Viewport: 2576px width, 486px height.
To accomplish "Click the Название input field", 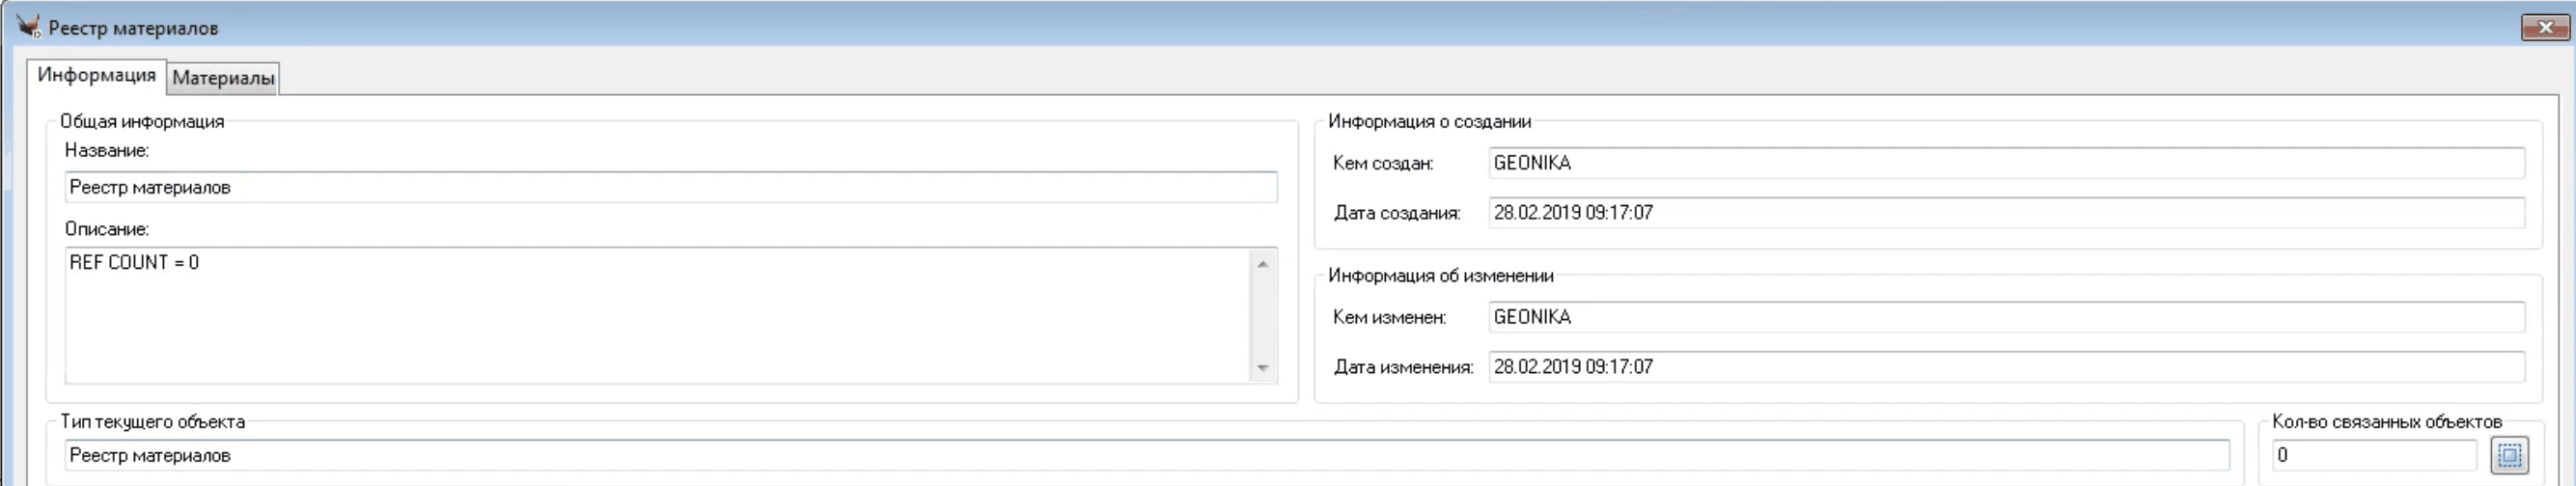I will pyautogui.click(x=670, y=187).
